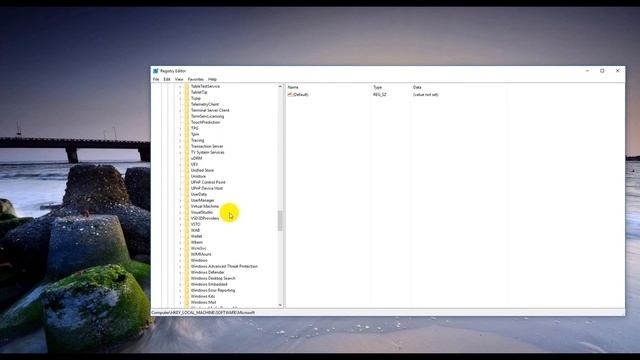
Task: Expand the Windows Kits key
Action: pos(180,296)
